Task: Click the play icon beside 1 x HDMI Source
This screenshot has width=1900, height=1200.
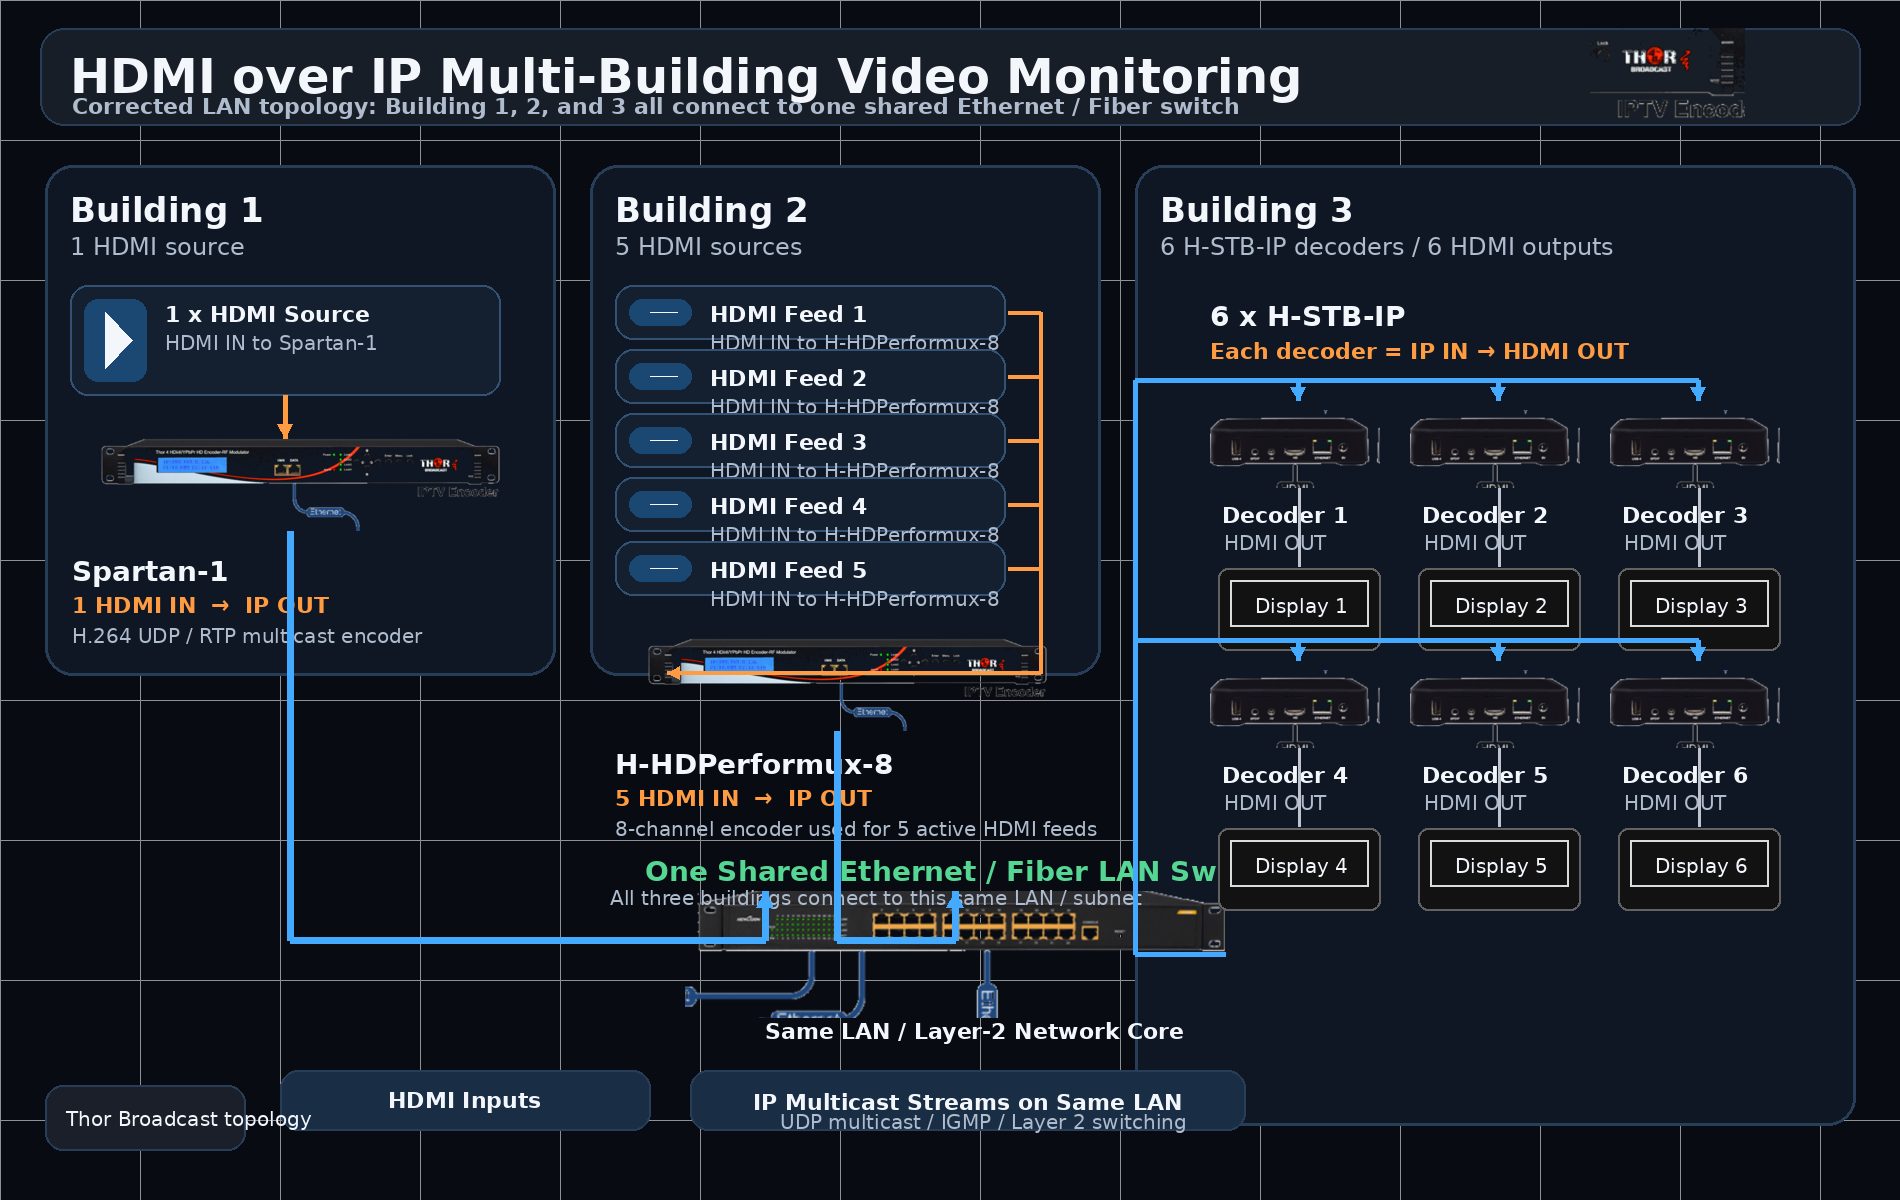Action: pyautogui.click(x=114, y=339)
